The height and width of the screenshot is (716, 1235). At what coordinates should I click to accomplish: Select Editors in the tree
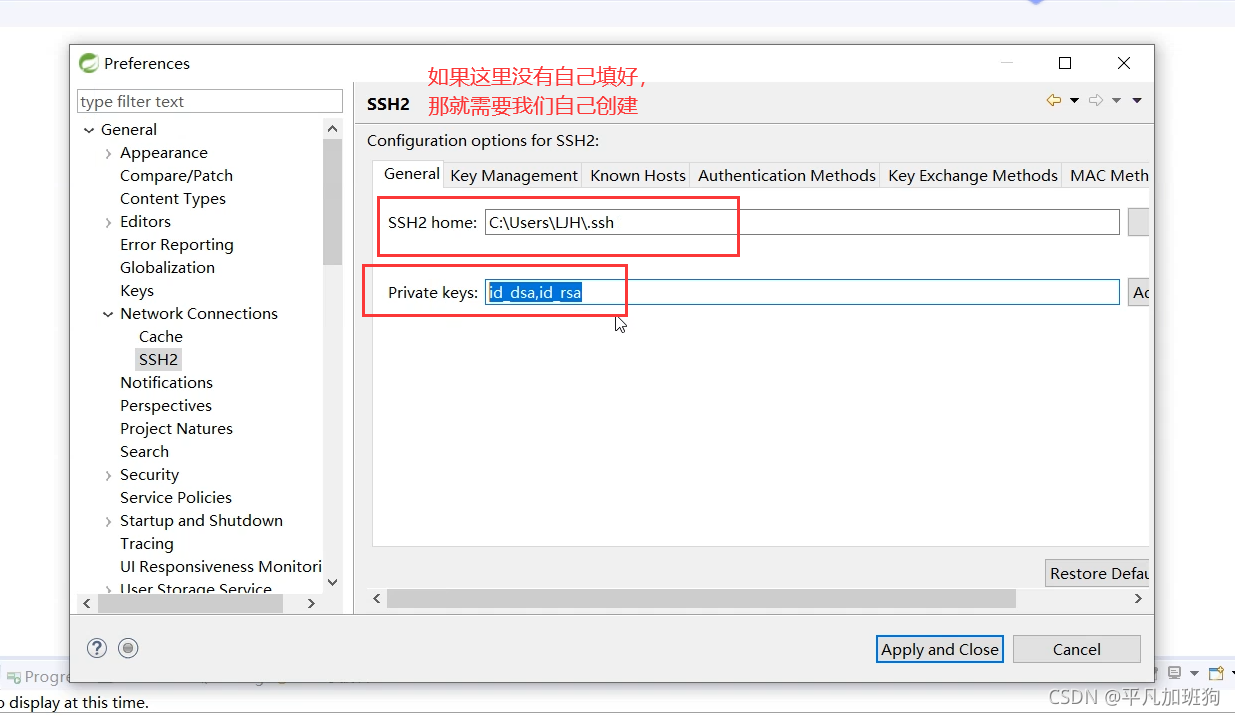(x=145, y=222)
